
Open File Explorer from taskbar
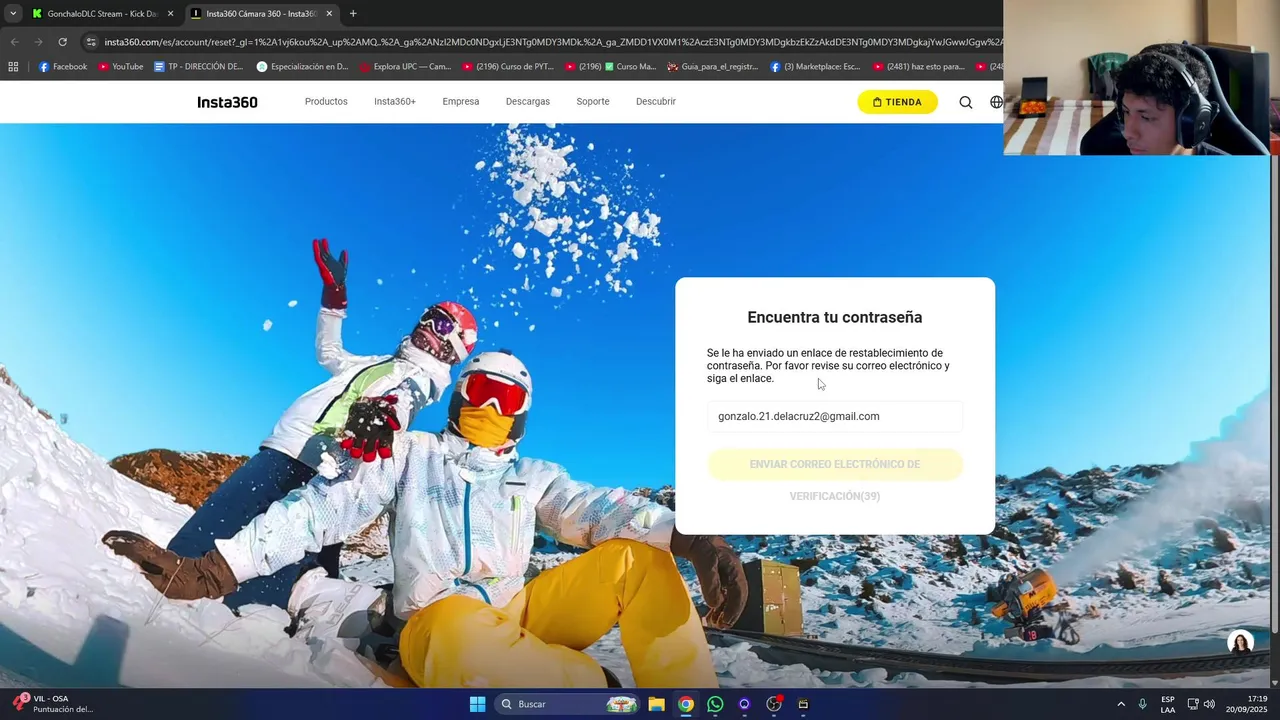pyautogui.click(x=656, y=704)
